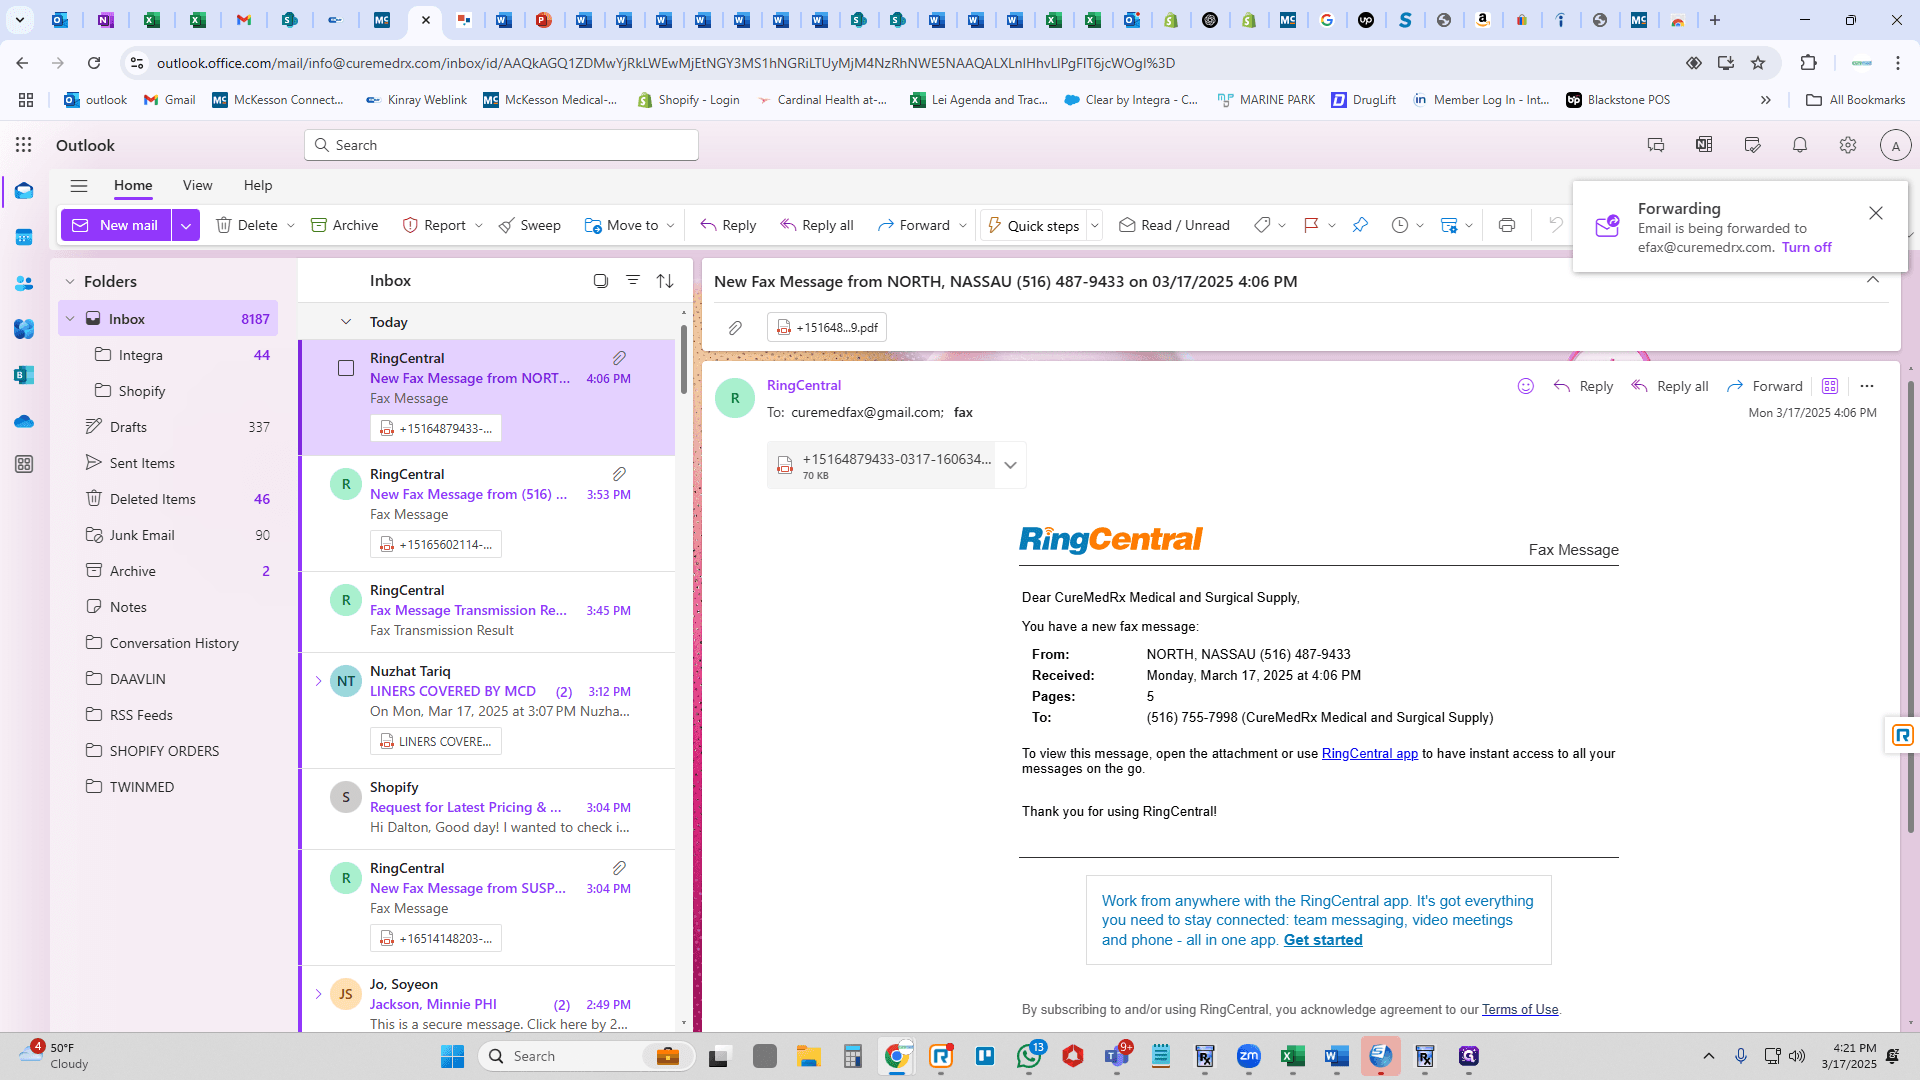Open the New mail dropdown arrow
This screenshot has height=1080, width=1920.
point(186,225)
